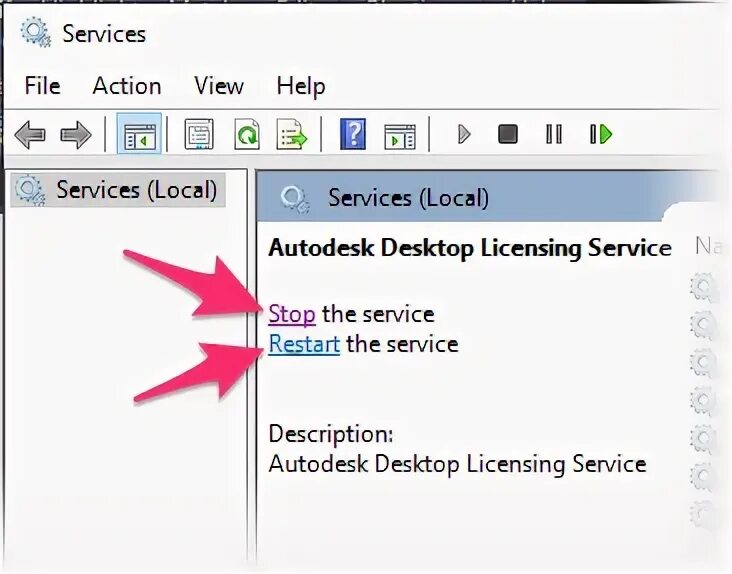Viewport: 732px width, 574px height.
Task: Click the Stop the service link
Action: tap(292, 314)
